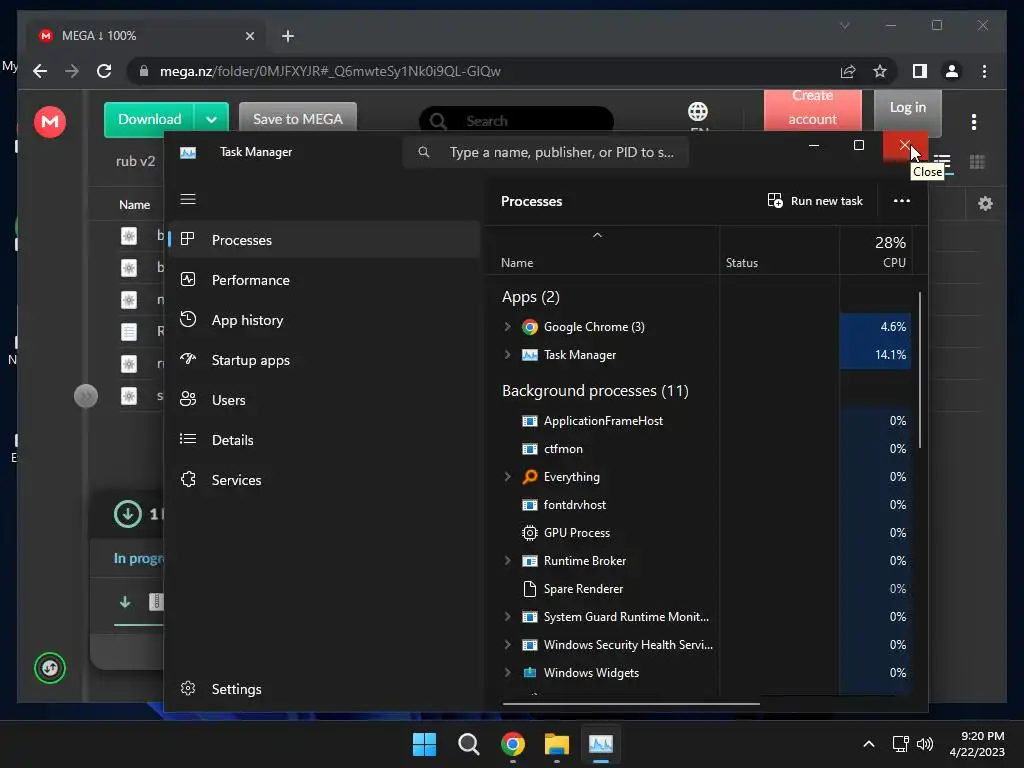This screenshot has width=1024, height=768.
Task: Expand the Everything background process
Action: 507,477
